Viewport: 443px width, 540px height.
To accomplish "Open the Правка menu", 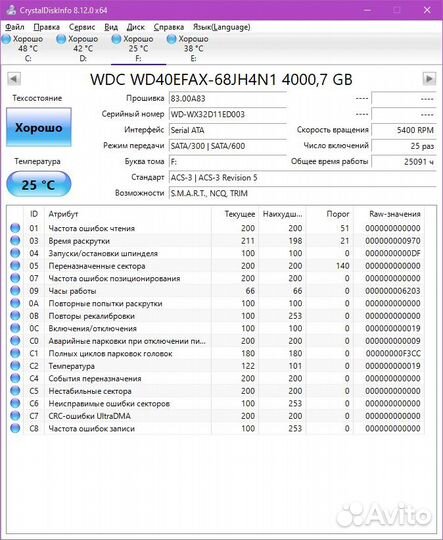I will (47, 27).
